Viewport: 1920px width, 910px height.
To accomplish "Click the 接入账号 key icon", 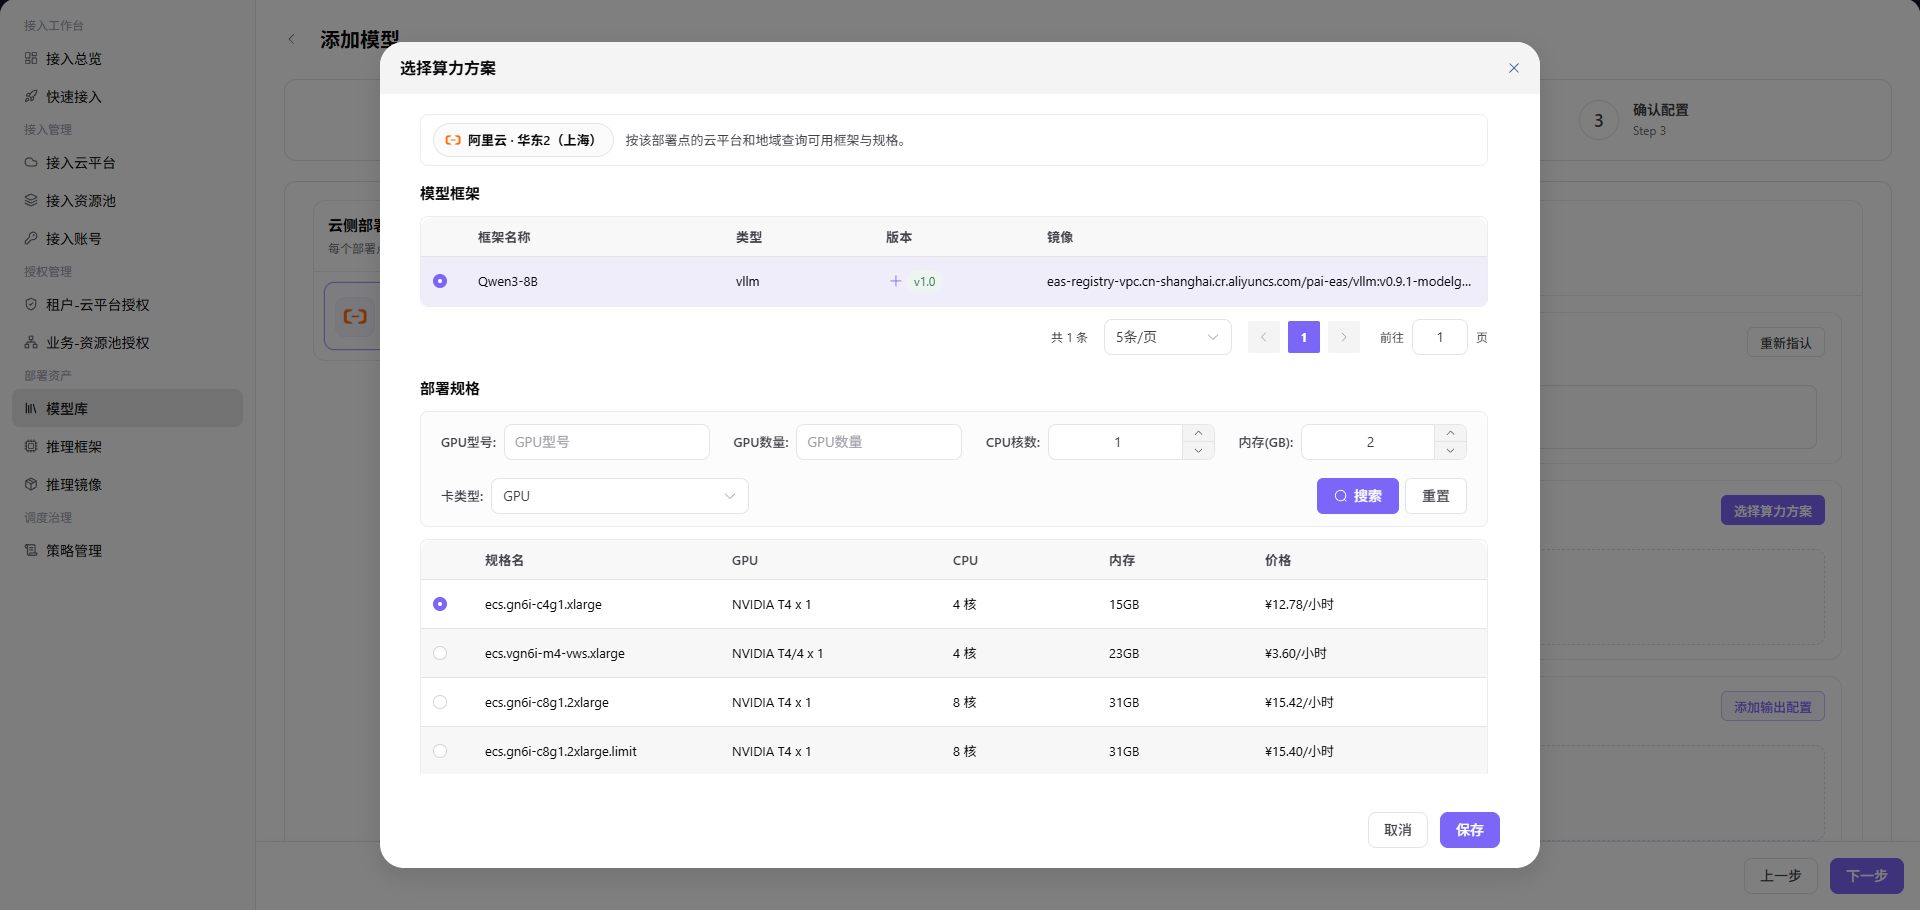I will tap(31, 238).
